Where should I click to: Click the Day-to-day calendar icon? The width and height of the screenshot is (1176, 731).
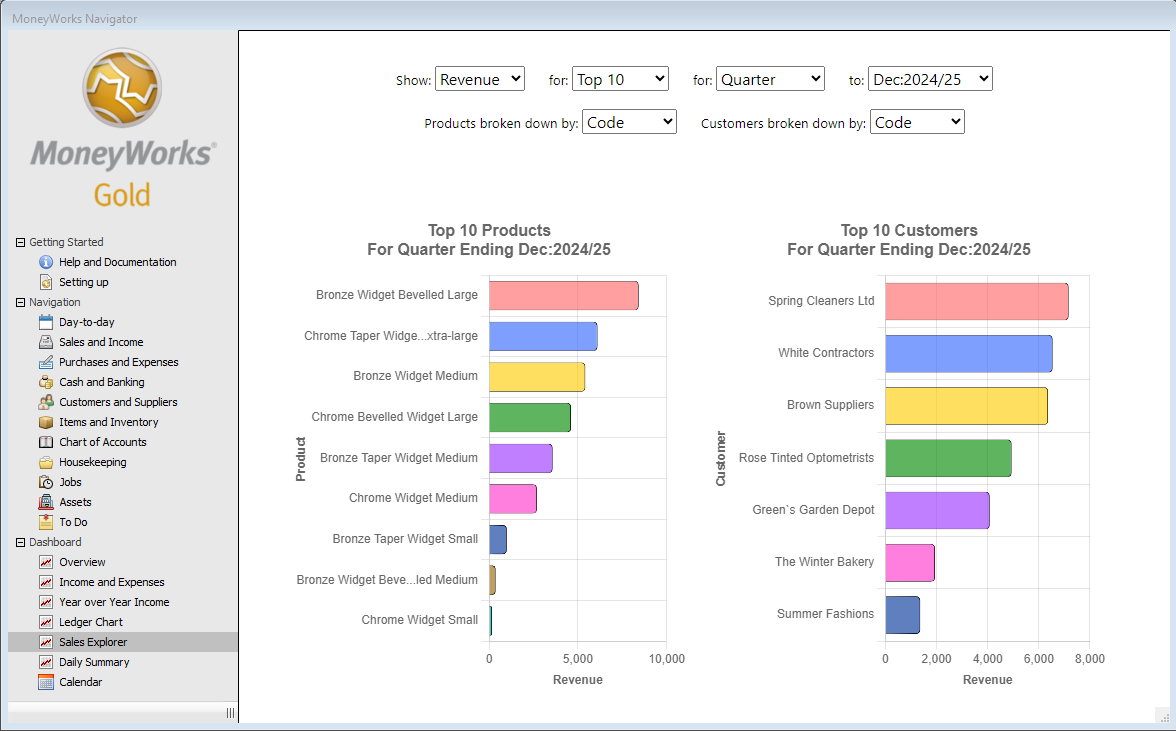coord(46,322)
